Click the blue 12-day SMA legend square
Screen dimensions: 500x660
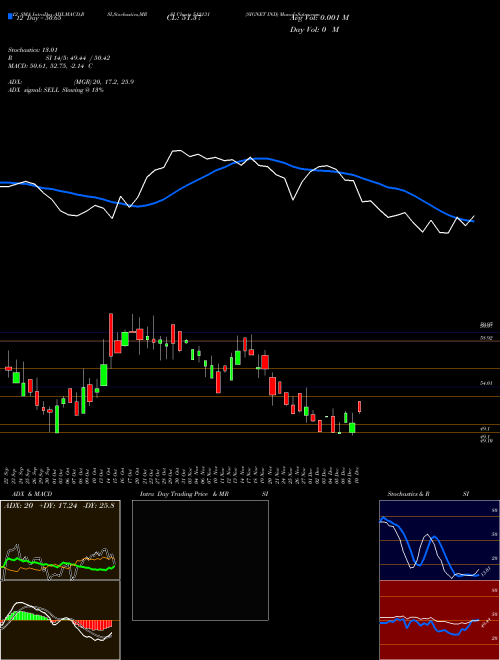pyautogui.click(x=11, y=17)
